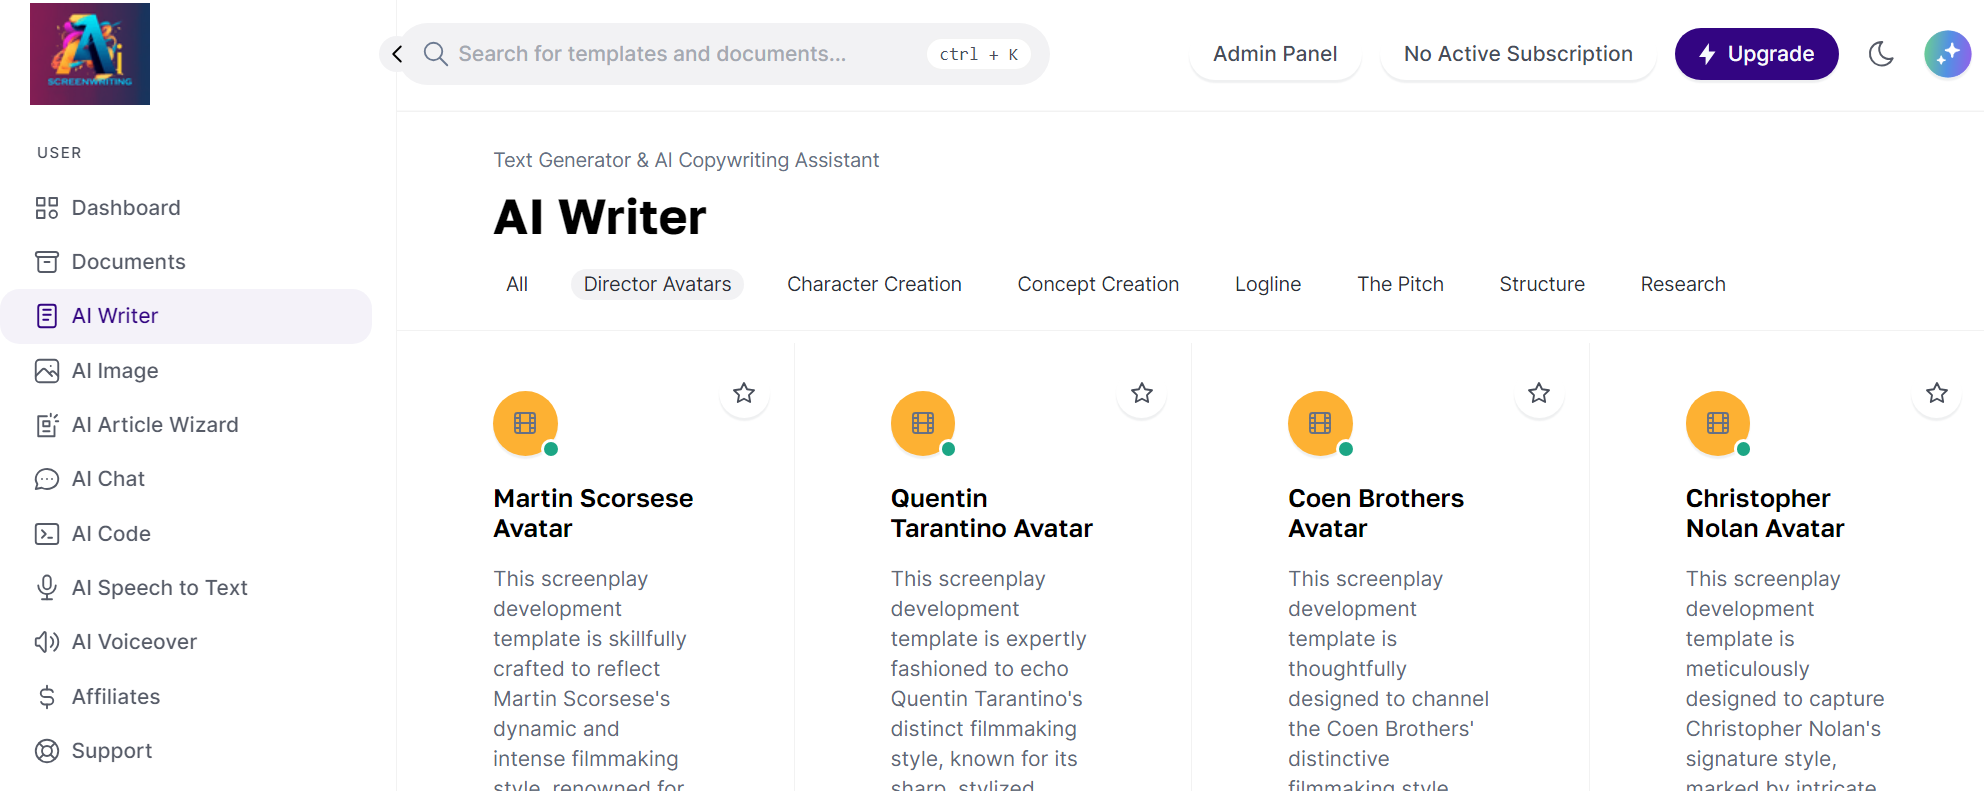Switch to the Structure tab

[1542, 284]
